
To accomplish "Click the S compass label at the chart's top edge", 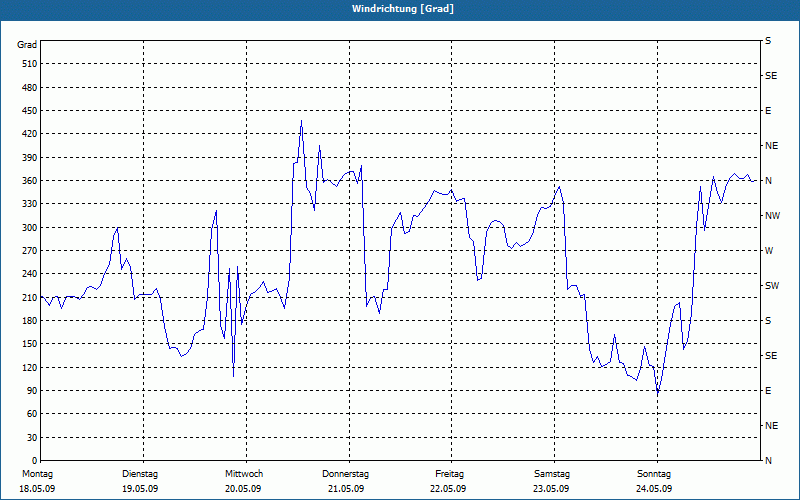I will click(768, 41).
